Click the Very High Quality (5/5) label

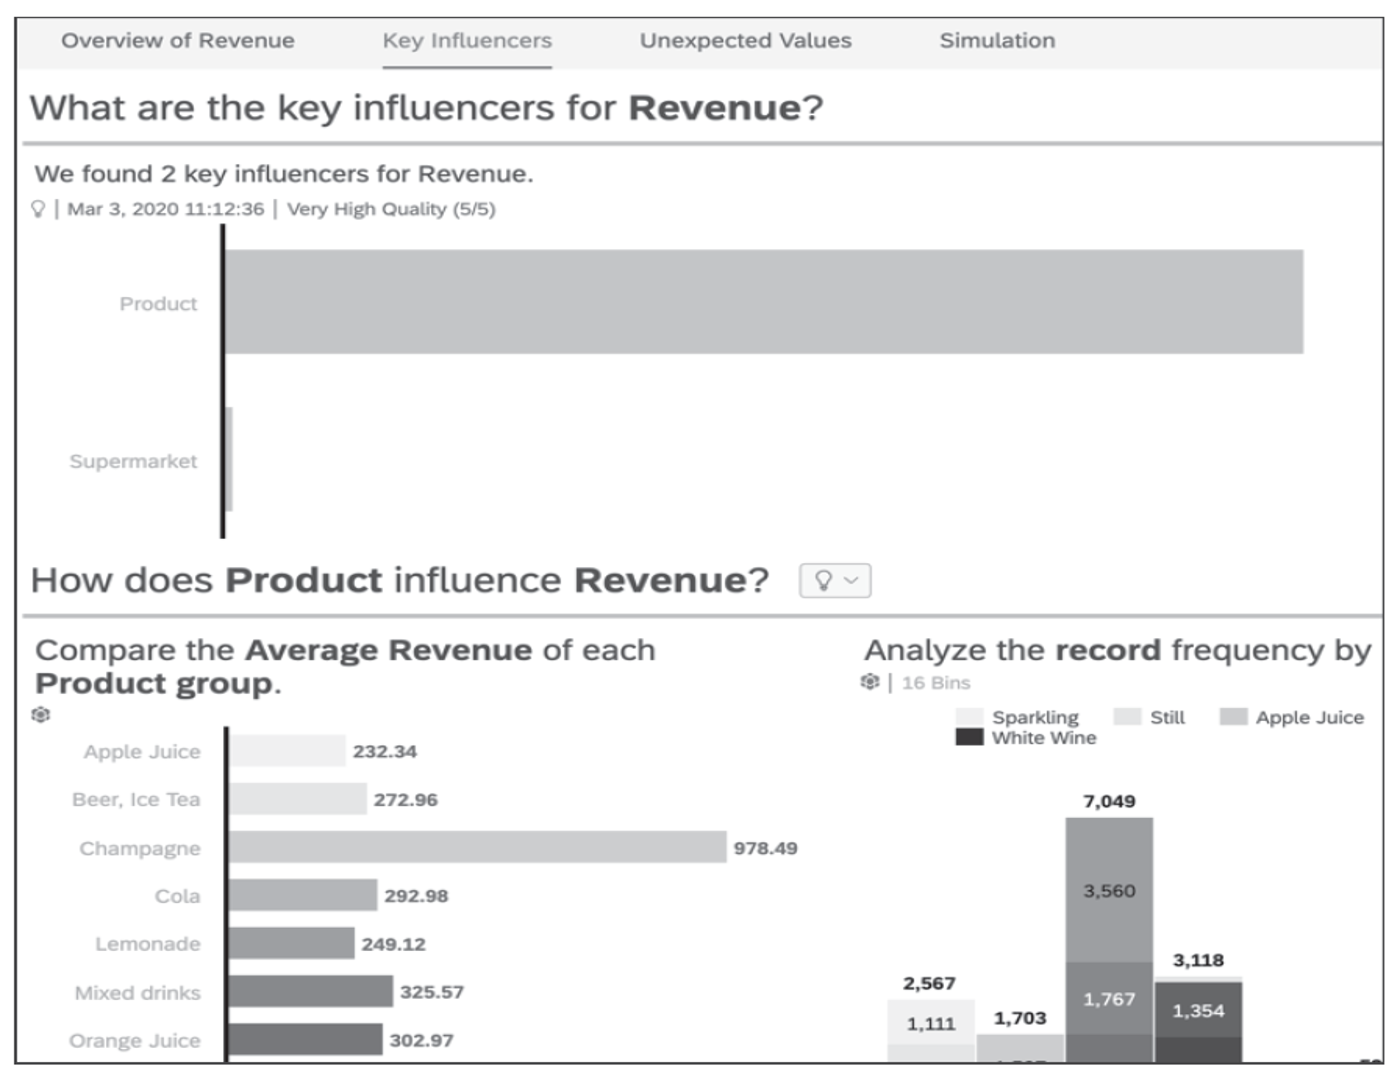click(395, 208)
